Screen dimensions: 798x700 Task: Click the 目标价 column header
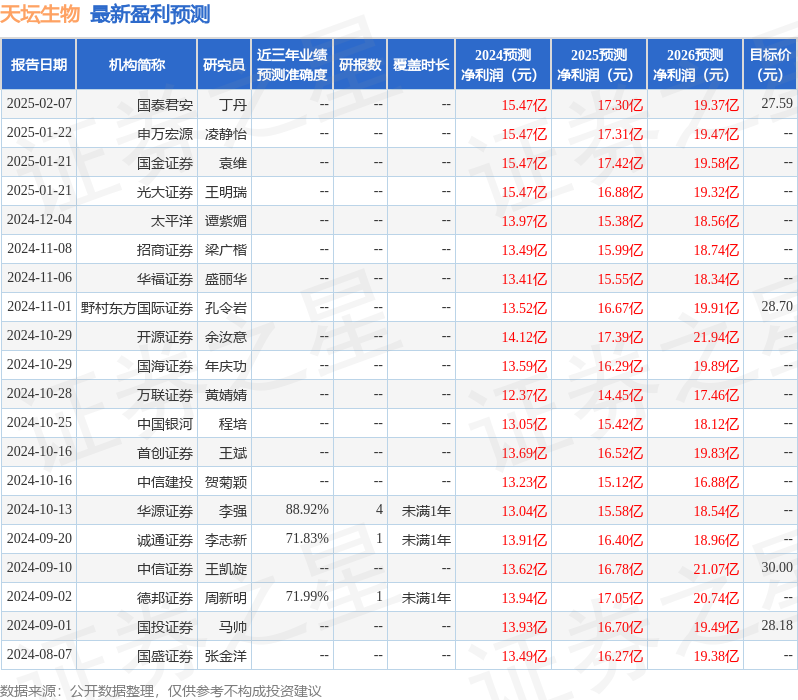(771, 65)
